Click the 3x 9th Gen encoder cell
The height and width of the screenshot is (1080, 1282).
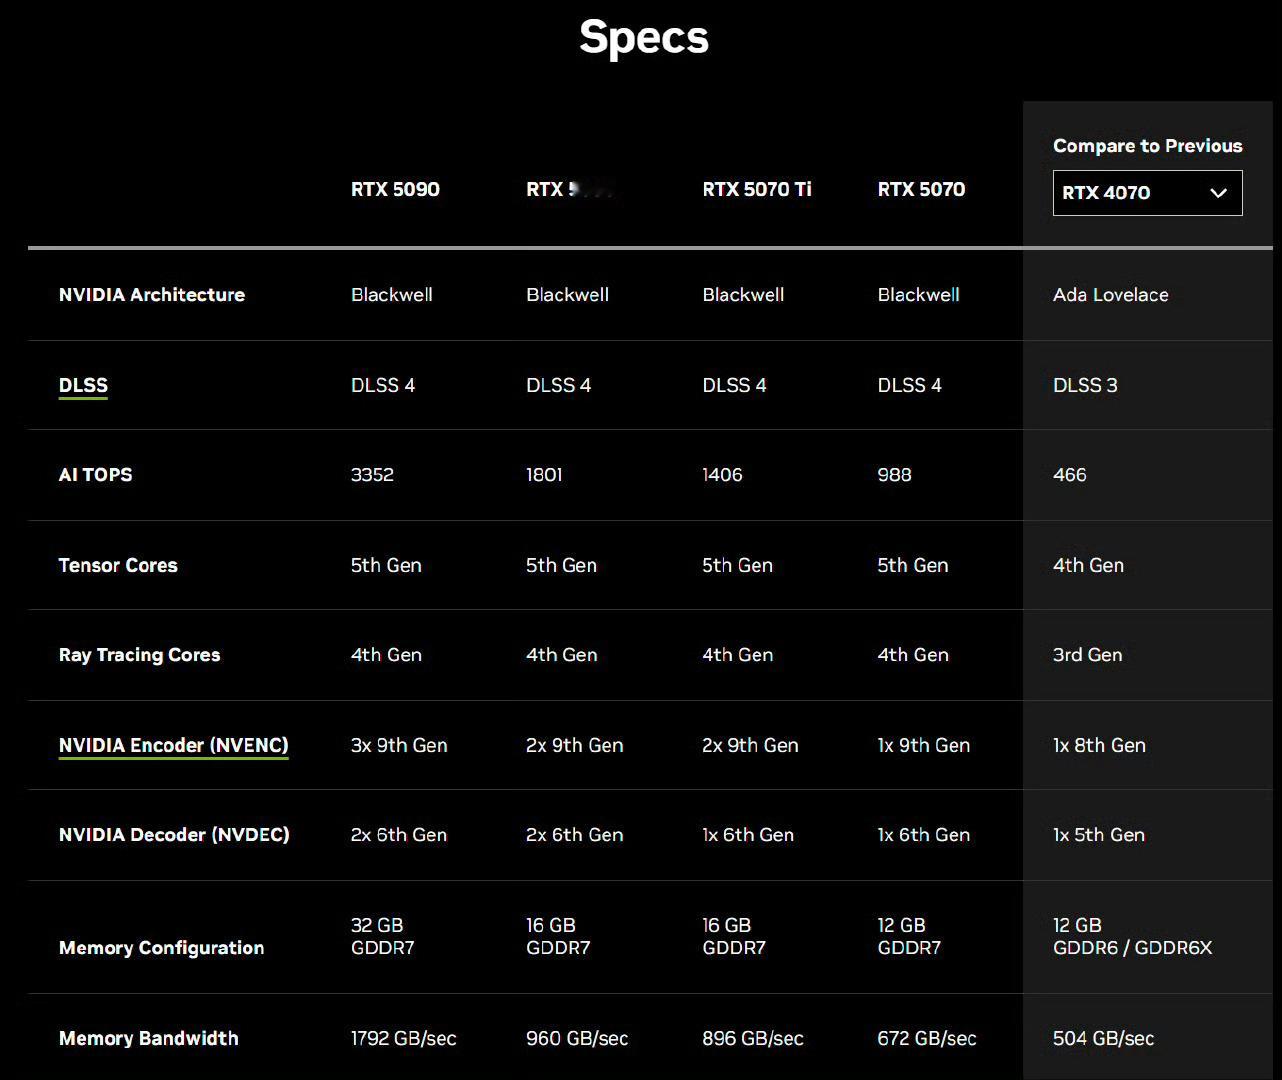coord(399,745)
